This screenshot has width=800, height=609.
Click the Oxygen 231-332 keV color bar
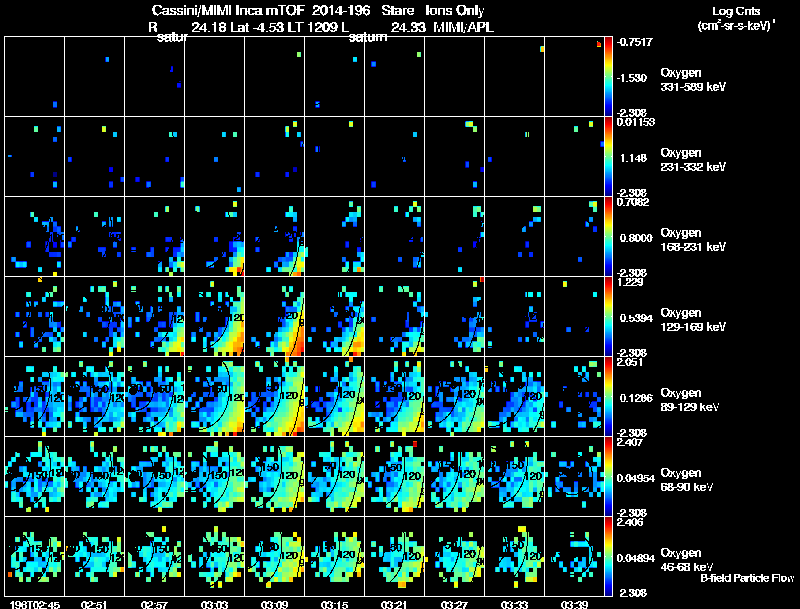click(x=608, y=157)
